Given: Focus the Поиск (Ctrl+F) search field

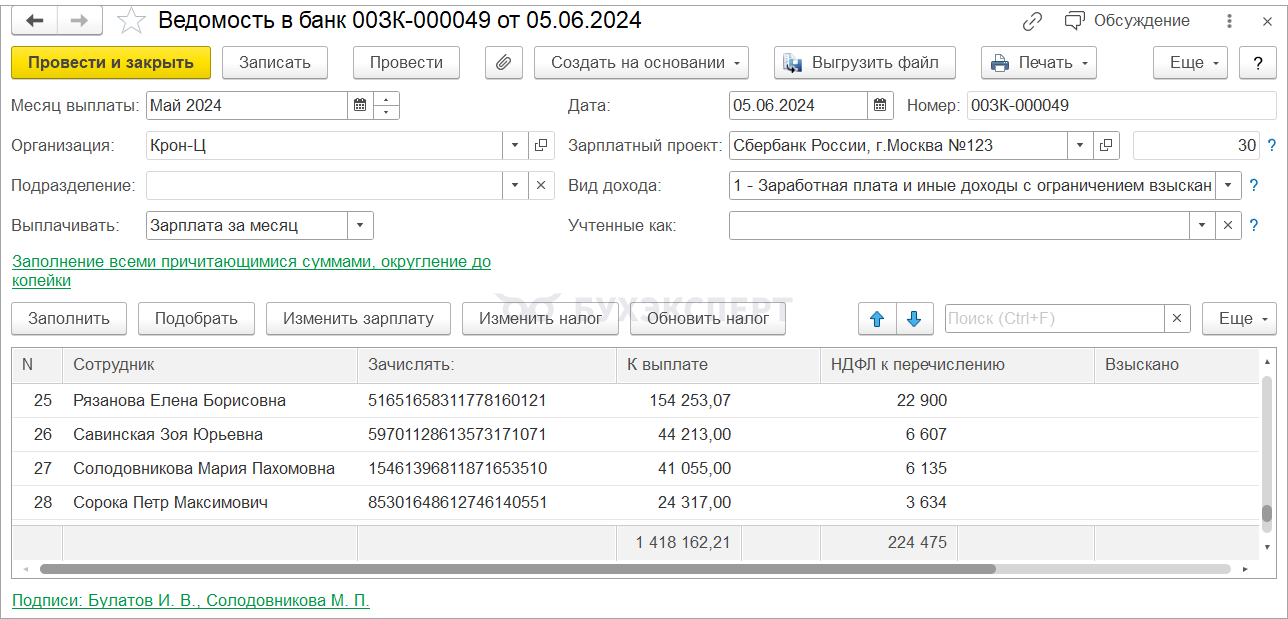Looking at the screenshot, I should (1054, 319).
